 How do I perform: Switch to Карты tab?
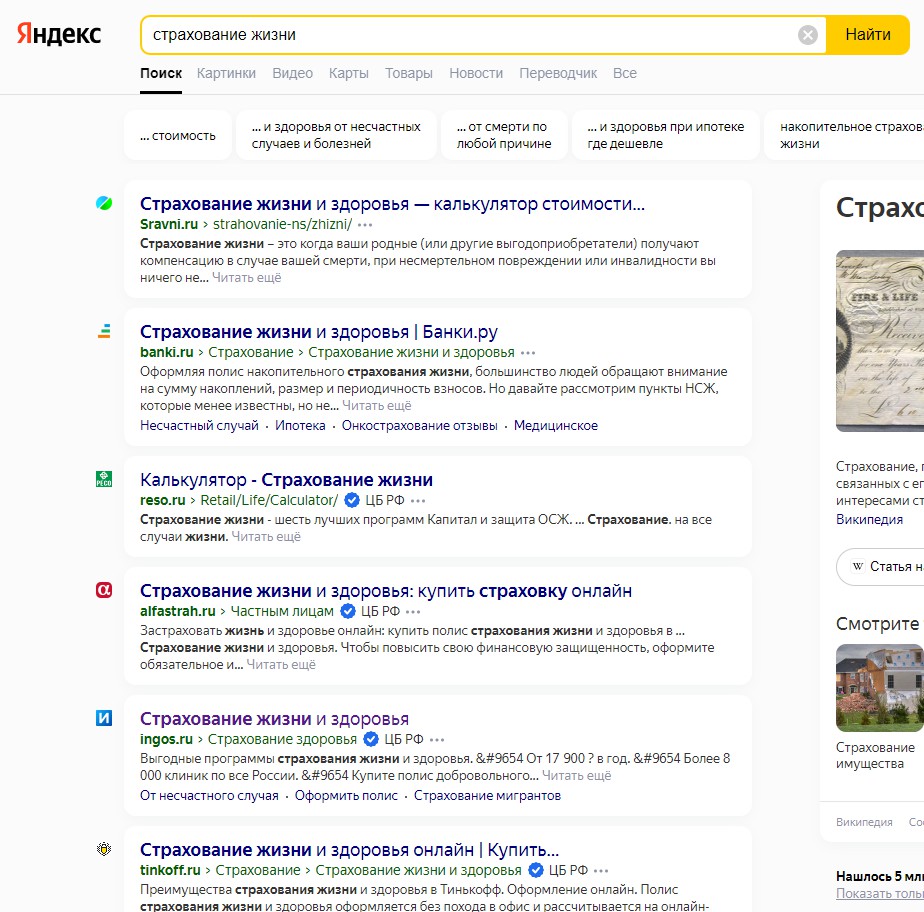tap(349, 73)
